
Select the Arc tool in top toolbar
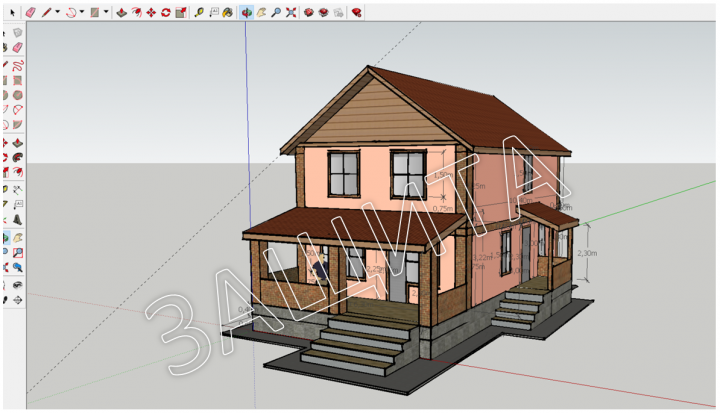click(71, 12)
